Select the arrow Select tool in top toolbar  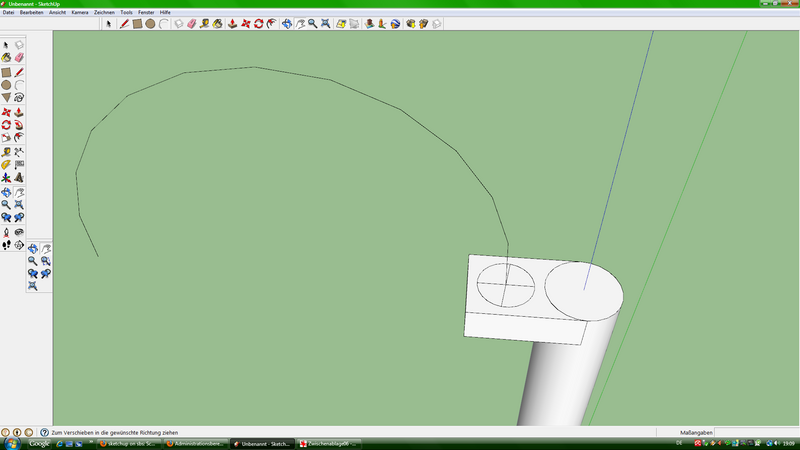pos(109,23)
